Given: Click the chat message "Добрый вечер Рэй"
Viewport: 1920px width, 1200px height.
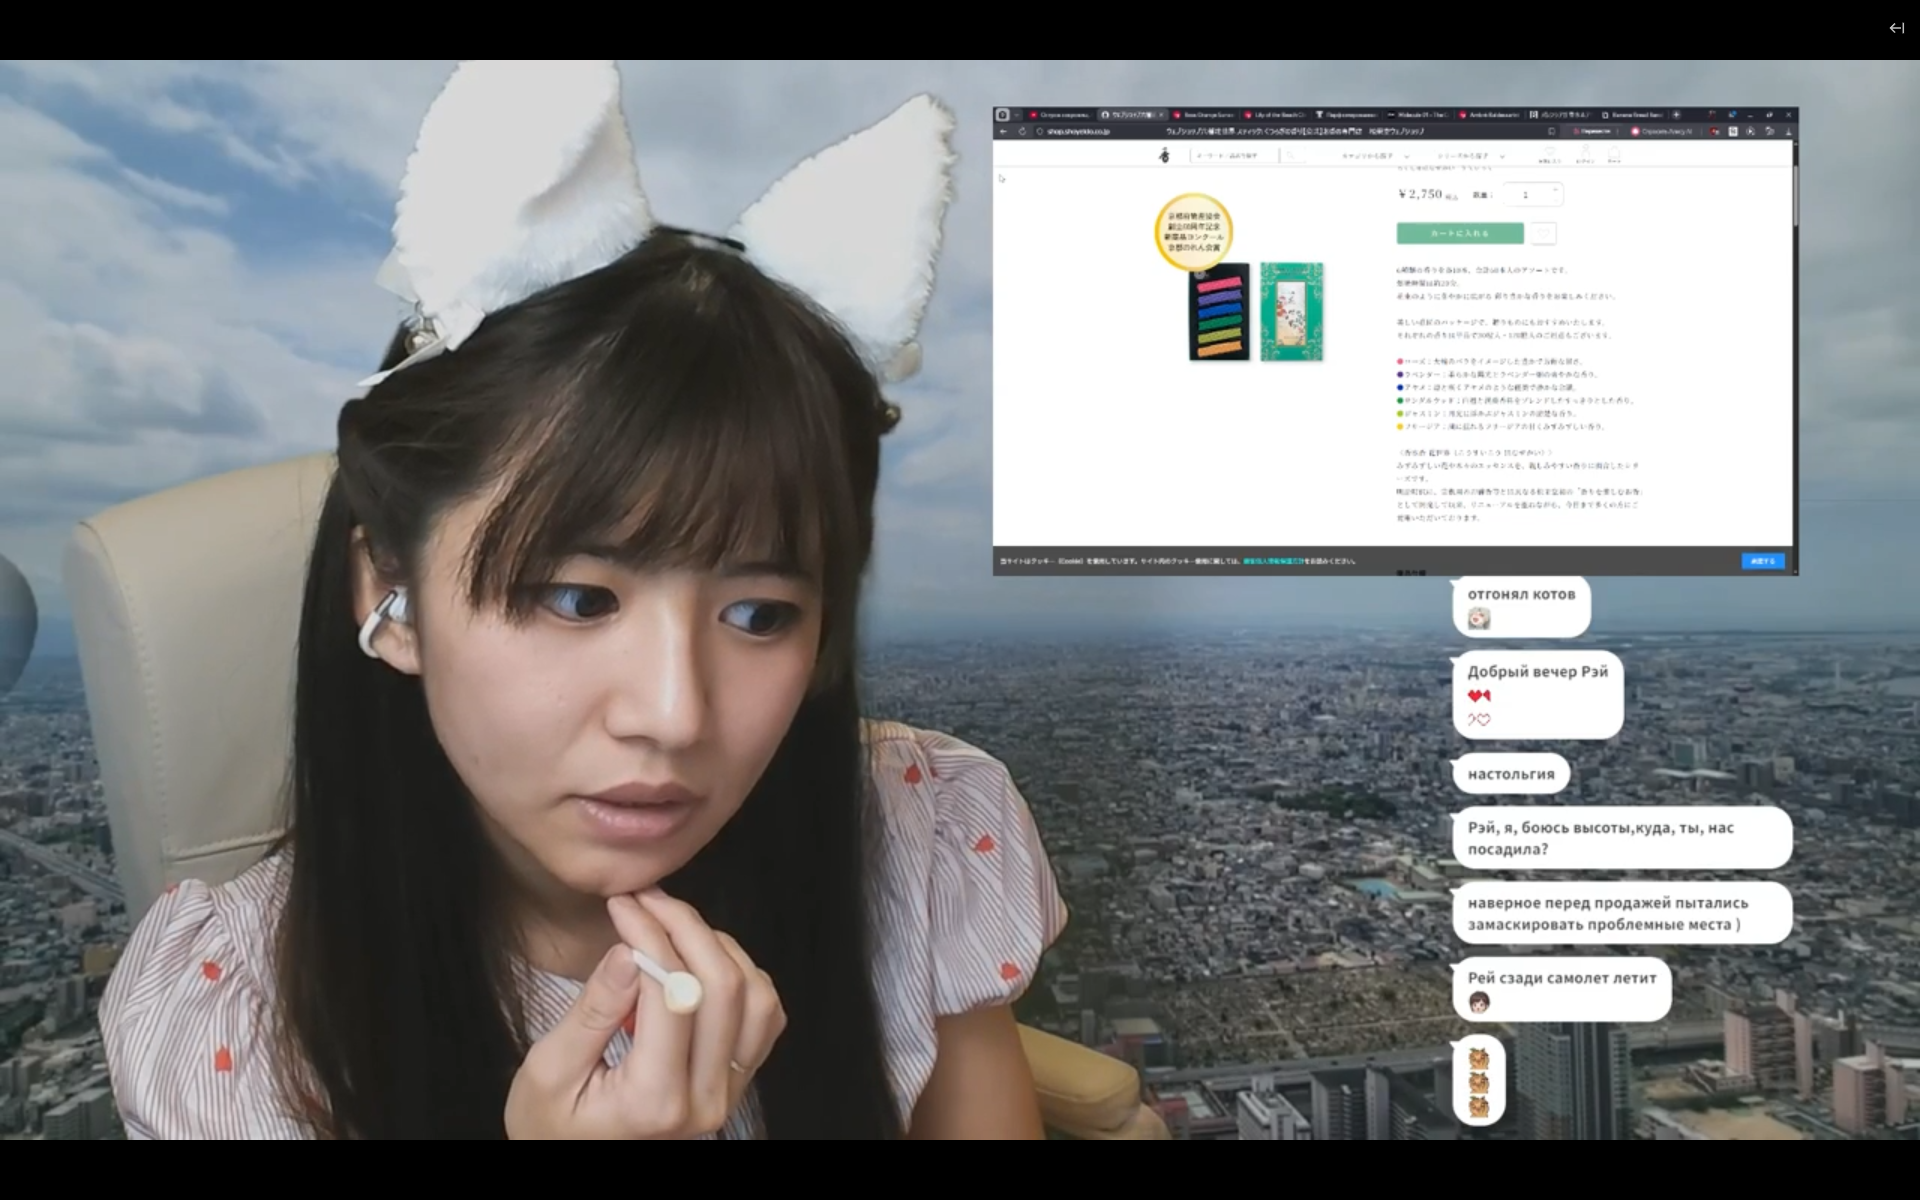Looking at the screenshot, I should click(x=1538, y=695).
